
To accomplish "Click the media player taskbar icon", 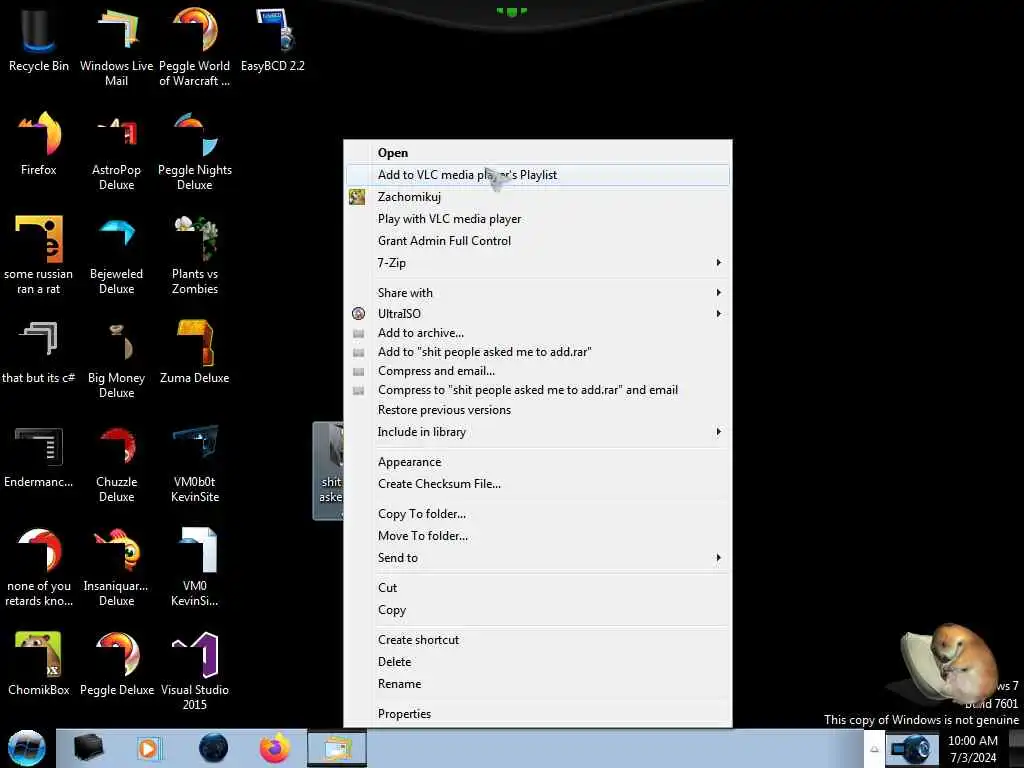I will 148,748.
